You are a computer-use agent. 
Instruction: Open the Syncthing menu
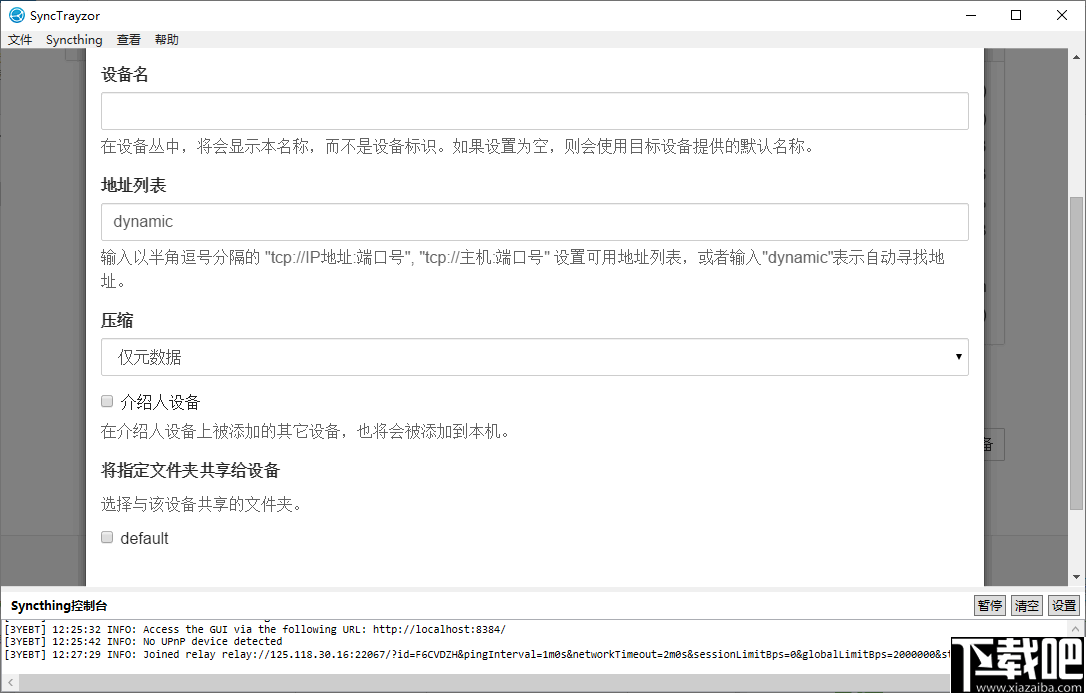[74, 39]
